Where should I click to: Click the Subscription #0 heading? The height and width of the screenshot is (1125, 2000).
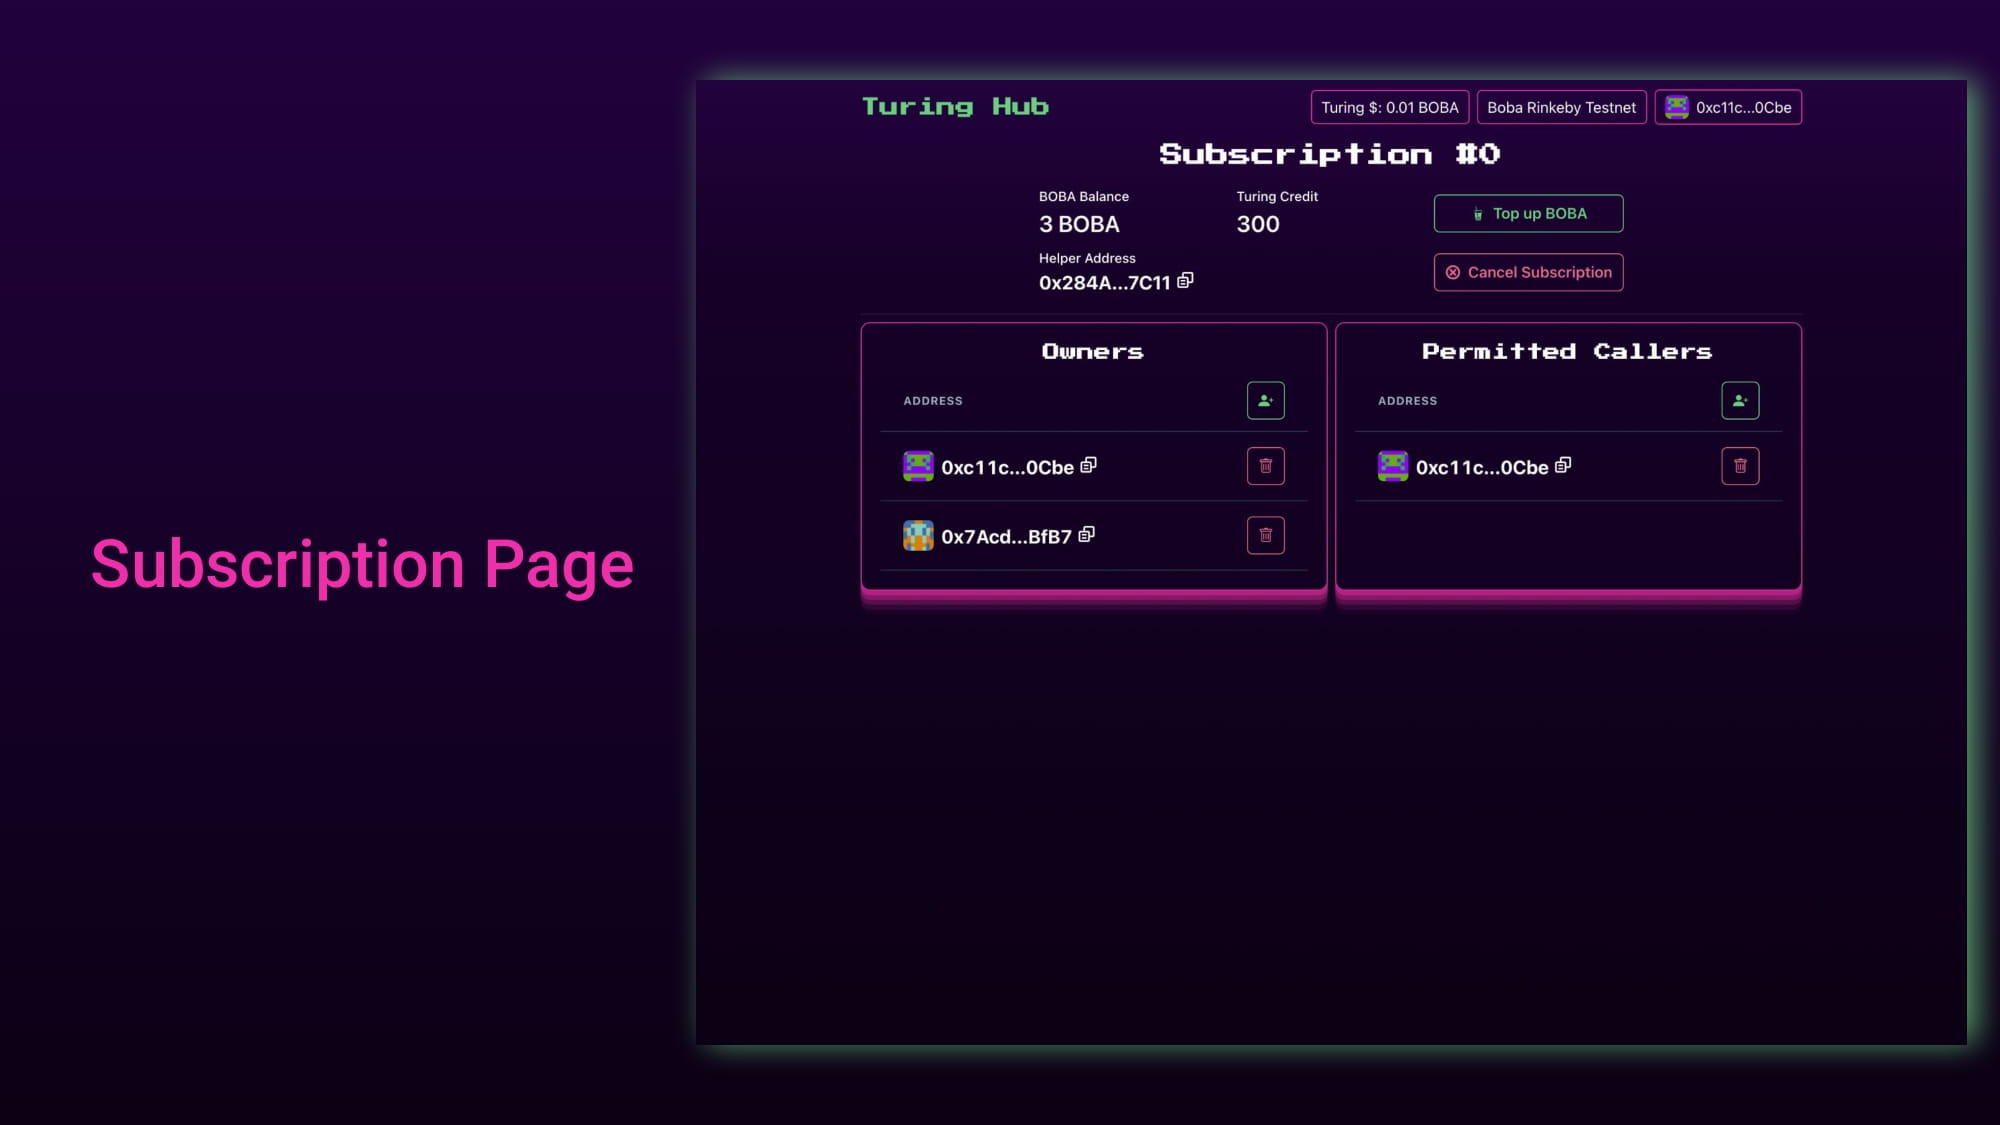[1330, 154]
